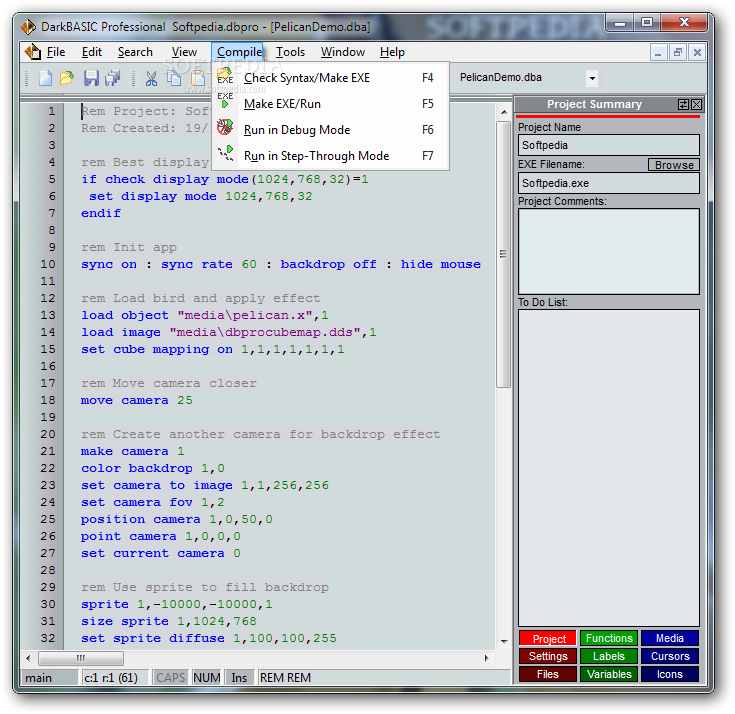Click the vertical scrollbar up arrow
The height and width of the screenshot is (714, 735).
504,112
